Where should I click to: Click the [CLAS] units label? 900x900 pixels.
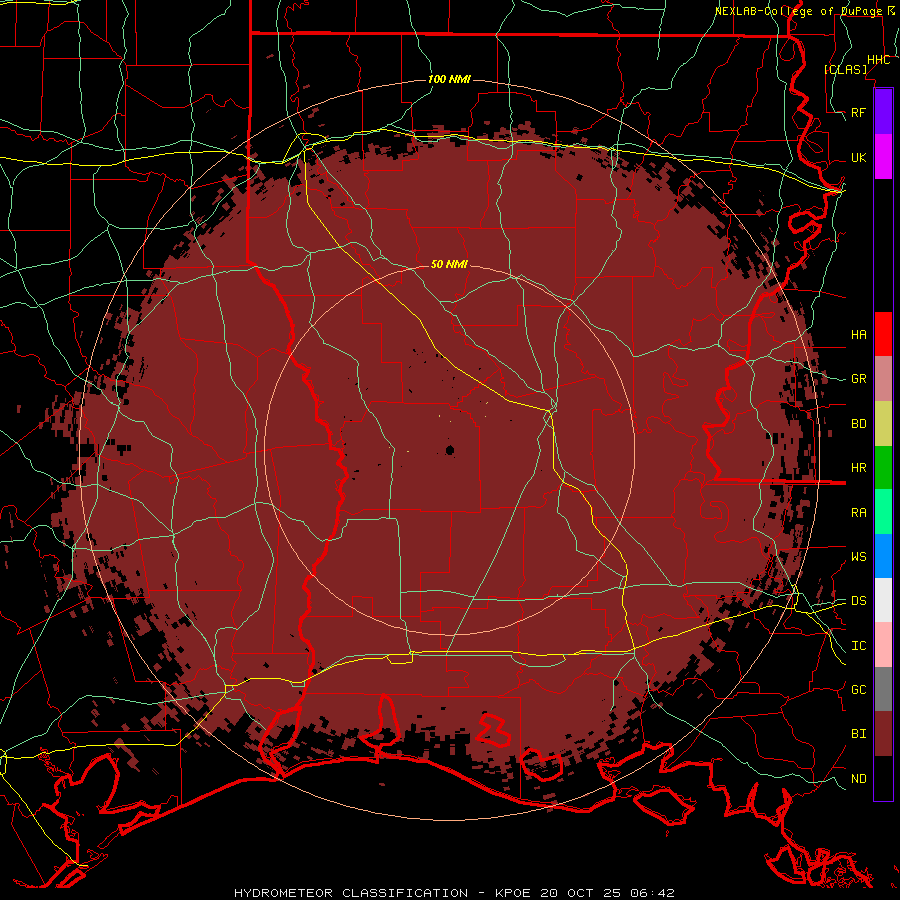point(845,69)
